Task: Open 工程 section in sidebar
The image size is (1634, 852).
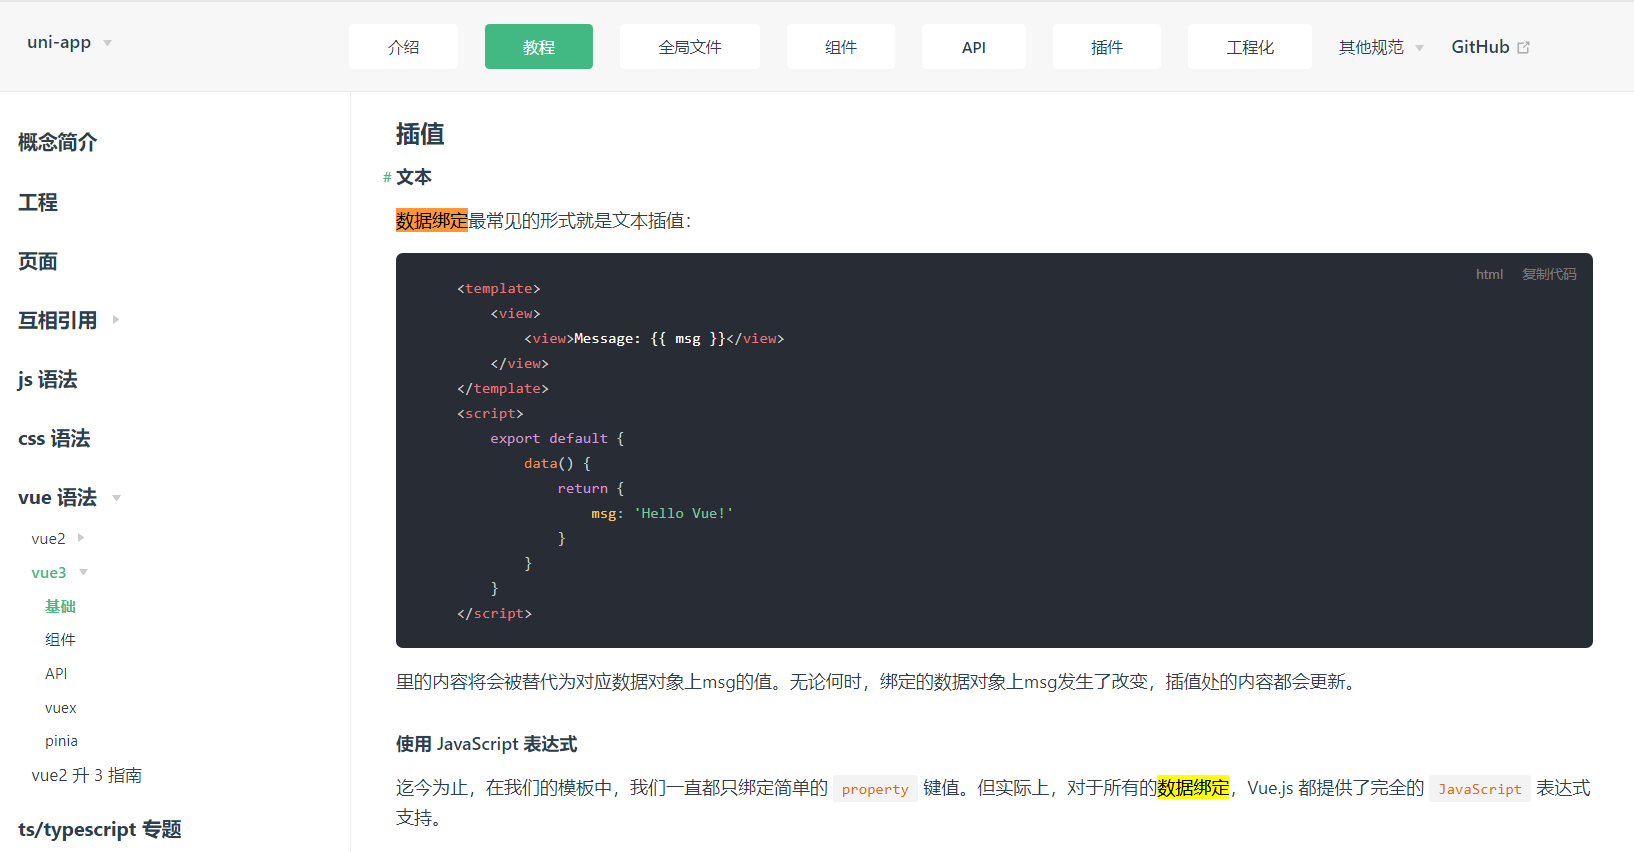Action: tap(38, 202)
